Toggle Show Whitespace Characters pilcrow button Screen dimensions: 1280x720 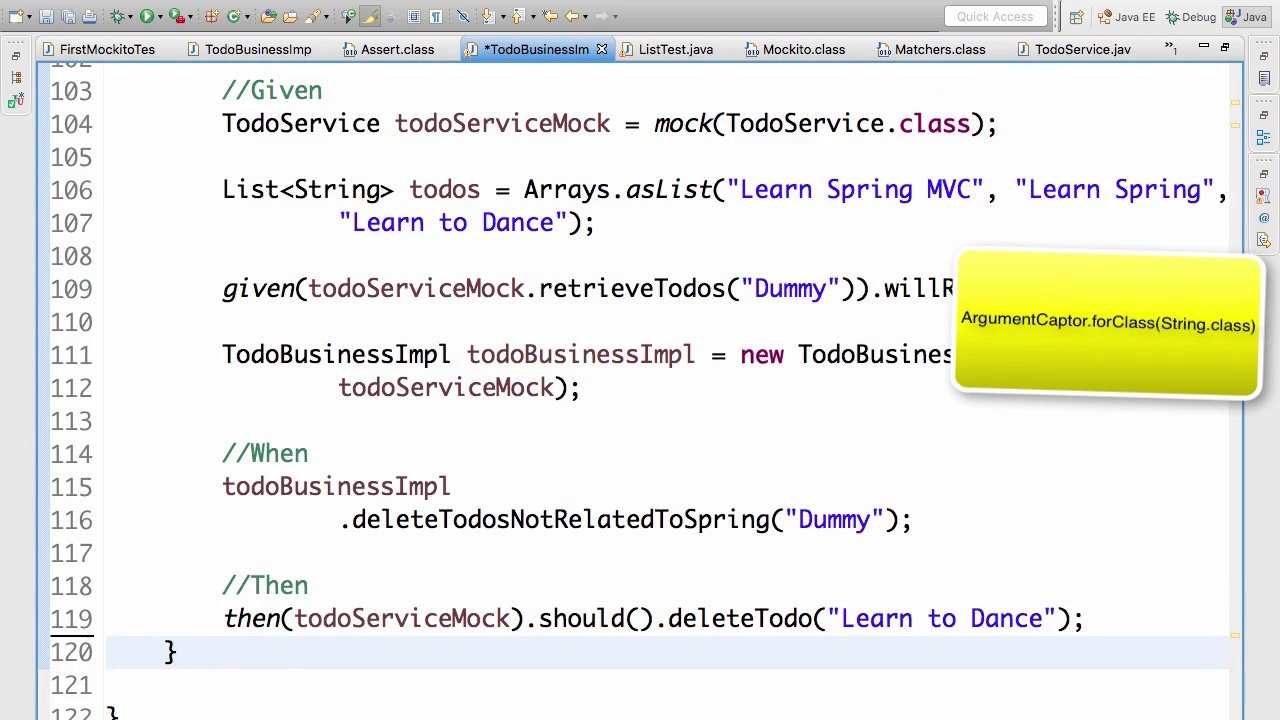436,16
